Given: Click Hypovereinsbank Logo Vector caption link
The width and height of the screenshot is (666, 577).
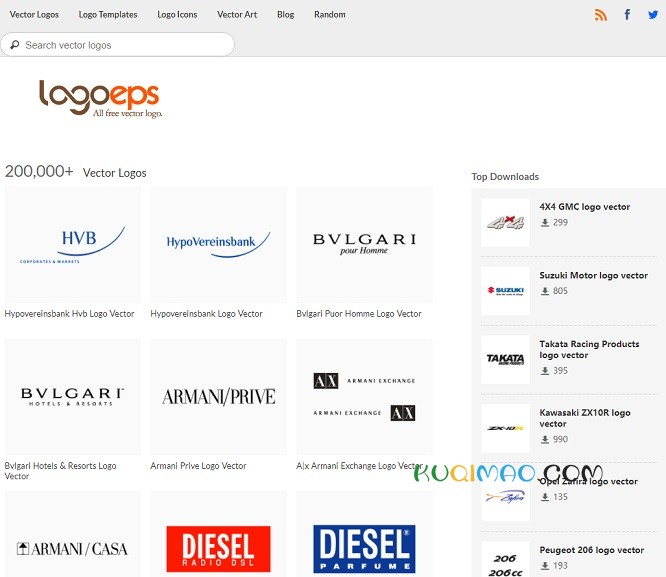Looking at the screenshot, I should tap(206, 314).
